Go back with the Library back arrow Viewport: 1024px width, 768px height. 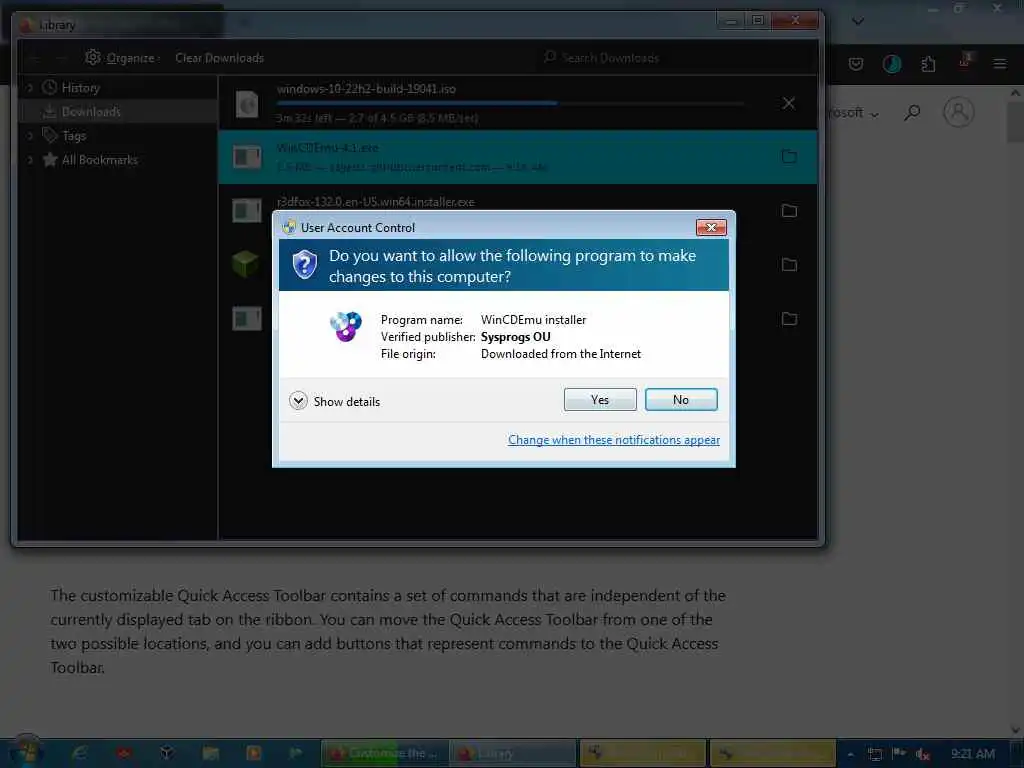(35, 58)
